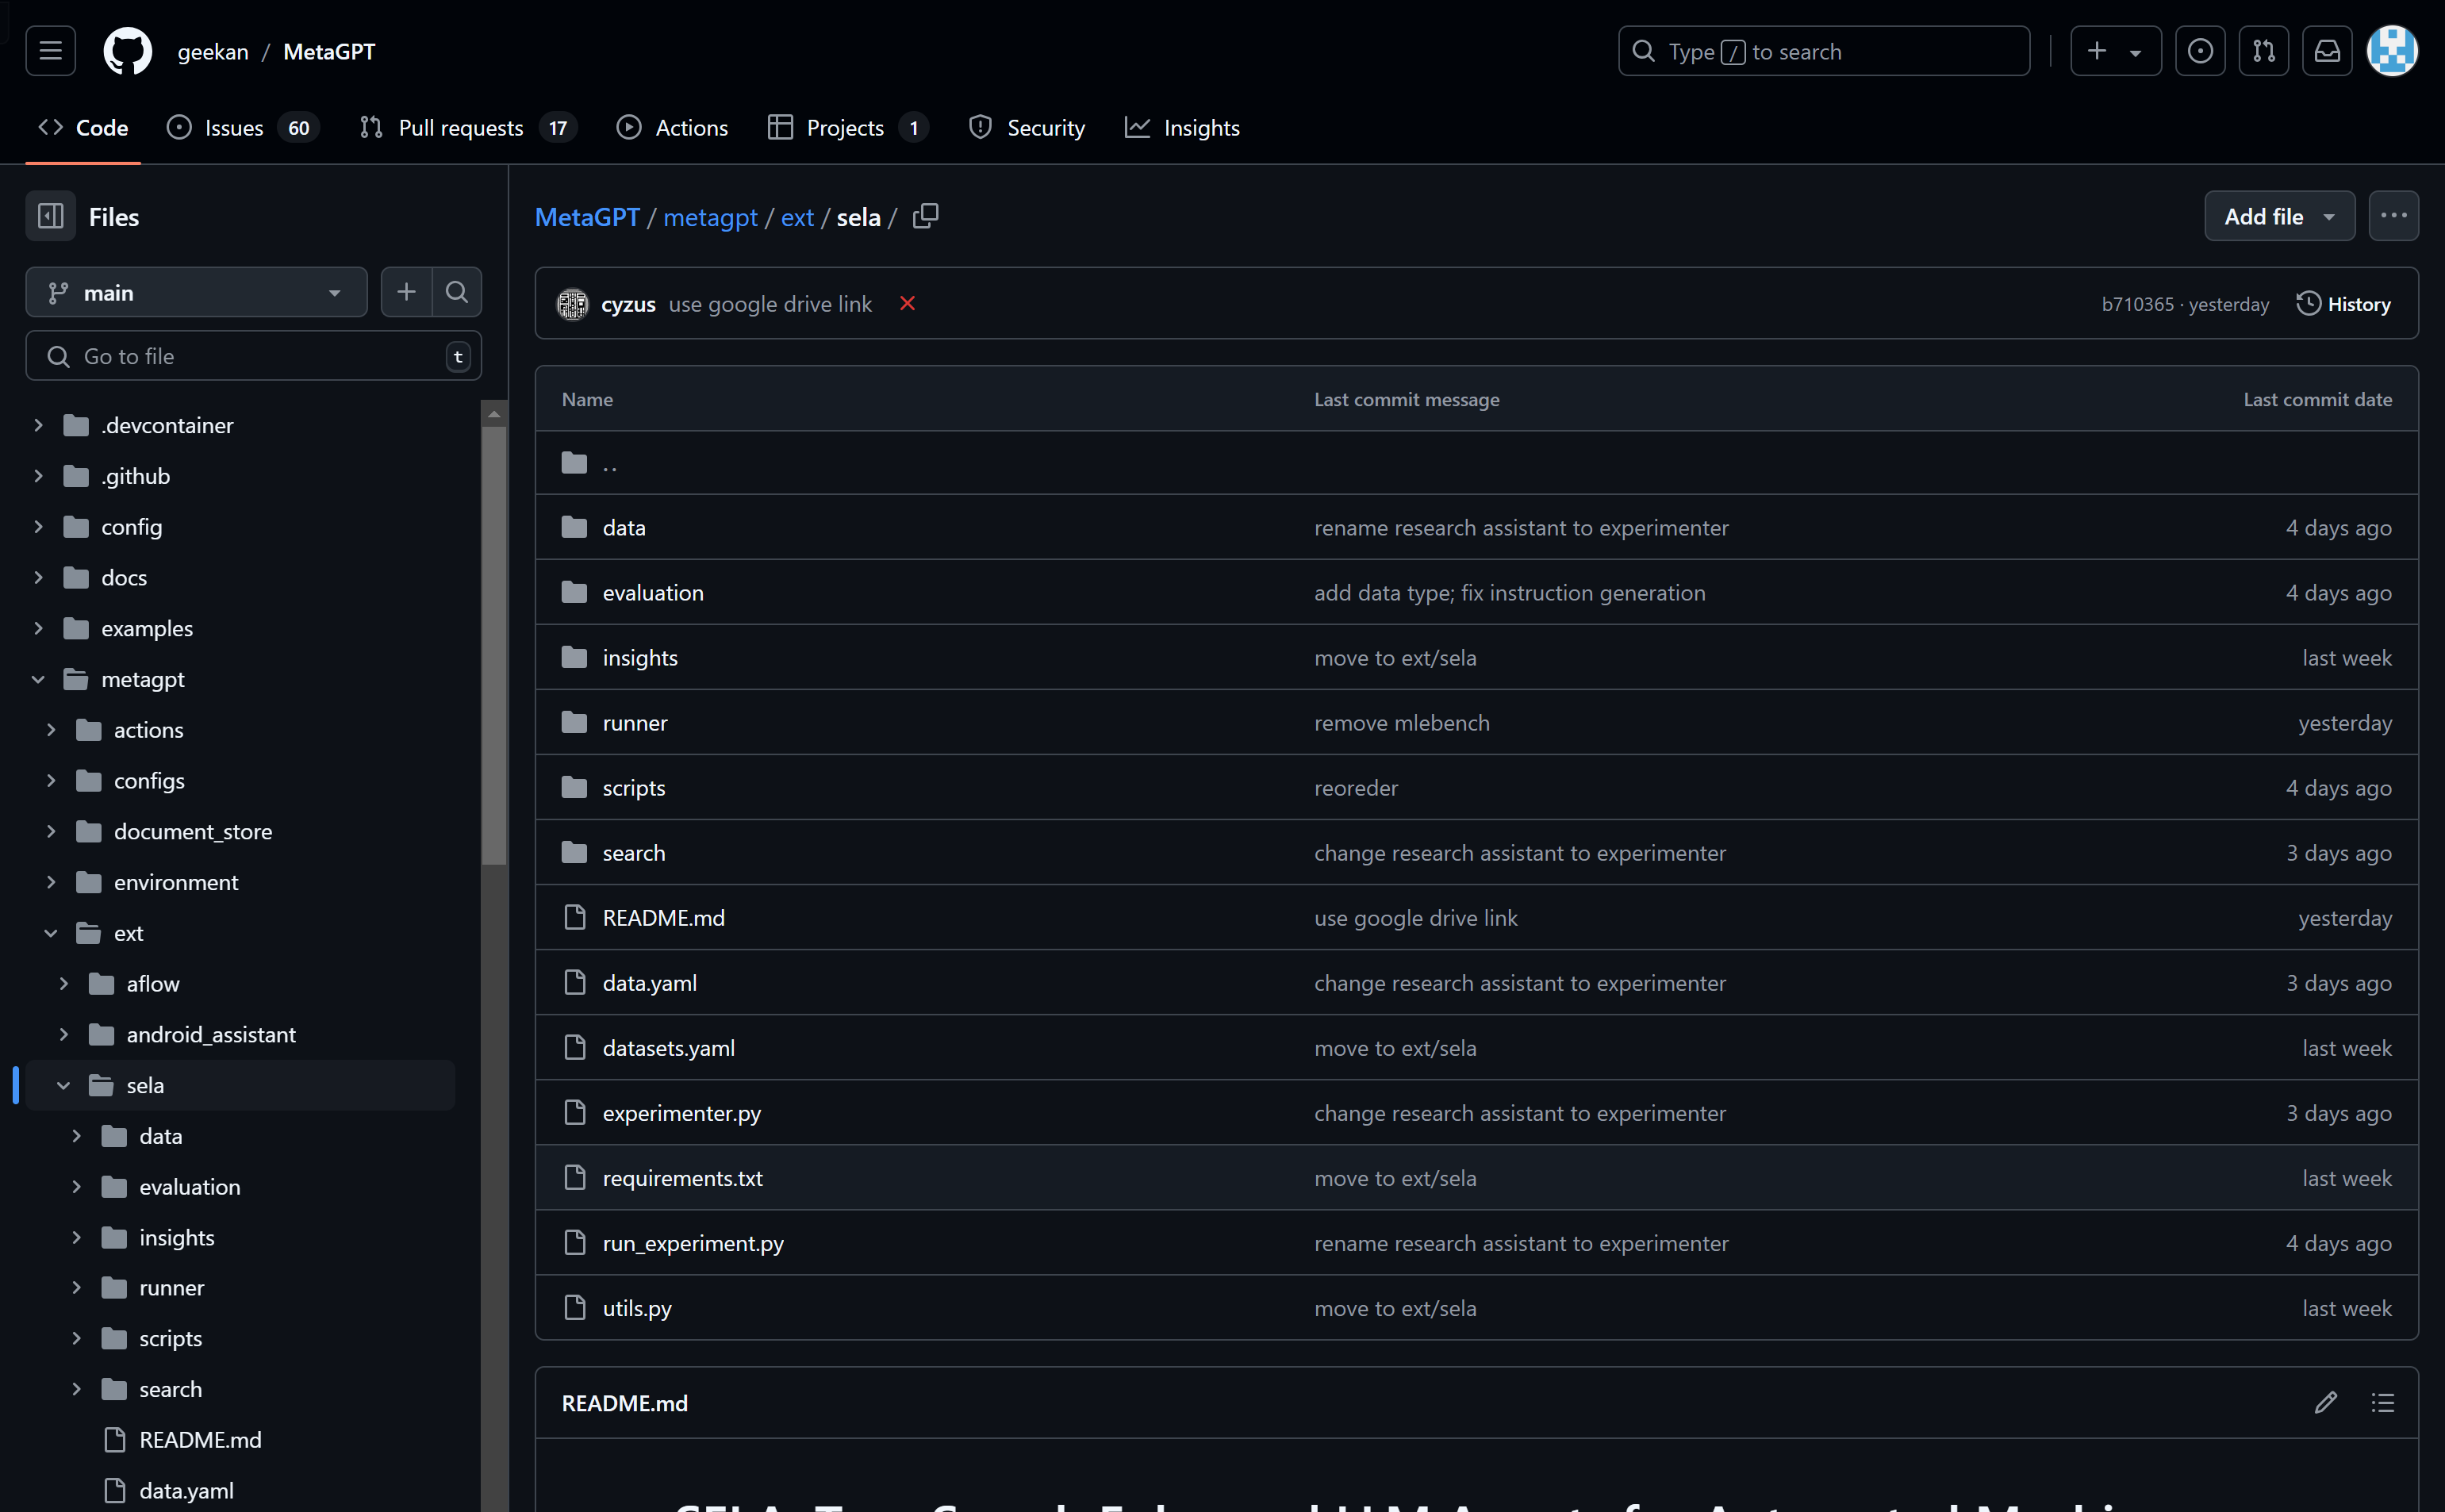The width and height of the screenshot is (2445, 1512).
Task: Go to the GitHub homepage logo
Action: coord(128,51)
